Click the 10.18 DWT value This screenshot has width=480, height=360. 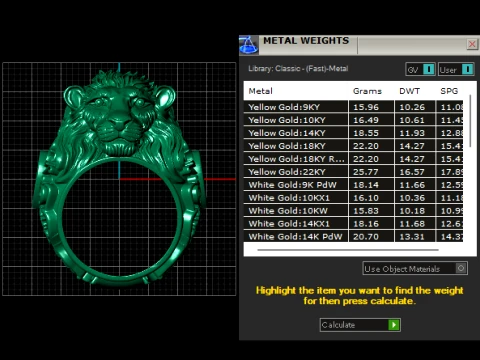(x=412, y=211)
